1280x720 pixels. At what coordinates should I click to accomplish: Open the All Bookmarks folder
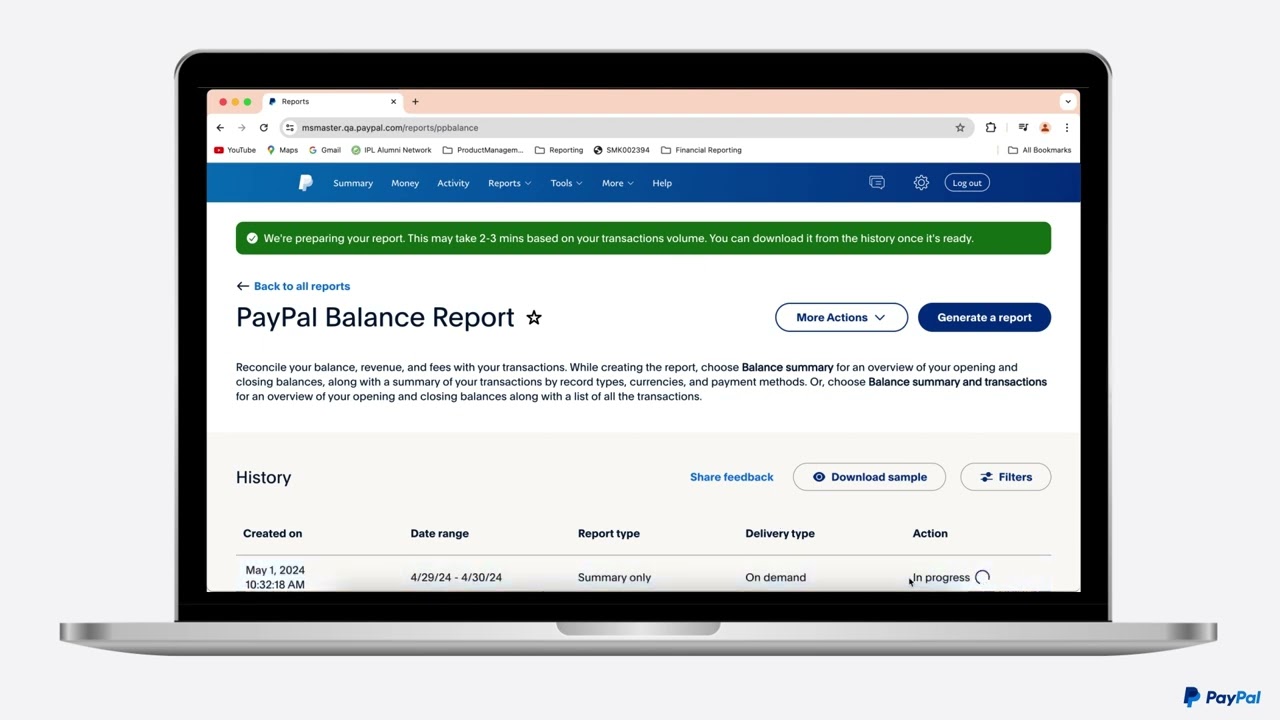click(1039, 150)
